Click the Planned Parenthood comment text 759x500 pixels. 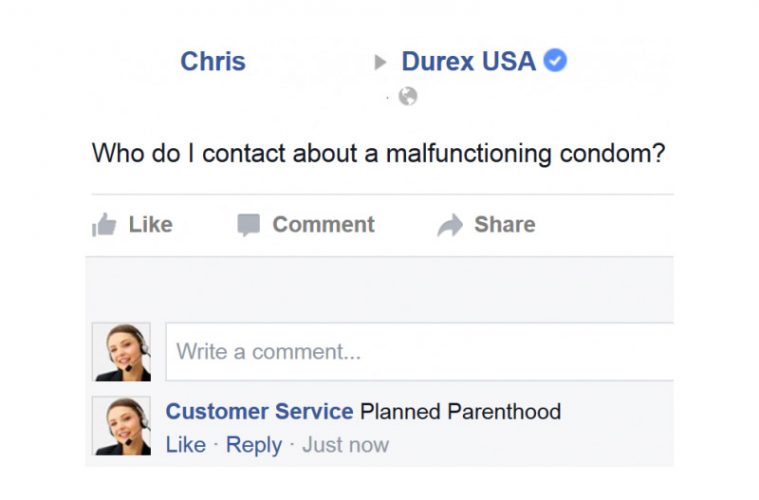(x=460, y=412)
